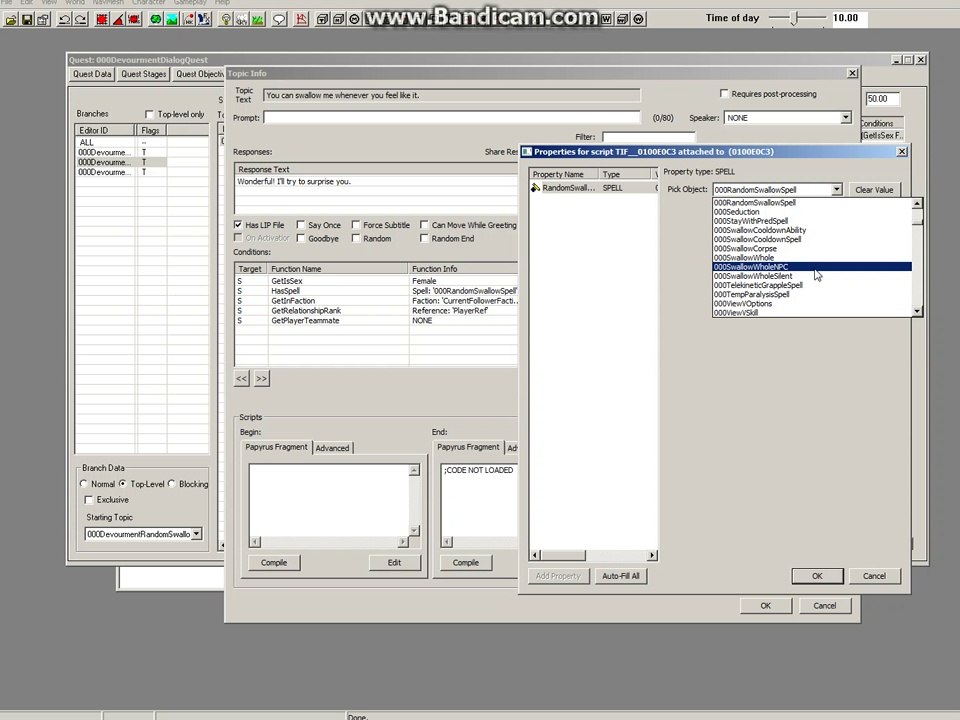Switch to the Begin Advanced tab

coord(332,448)
